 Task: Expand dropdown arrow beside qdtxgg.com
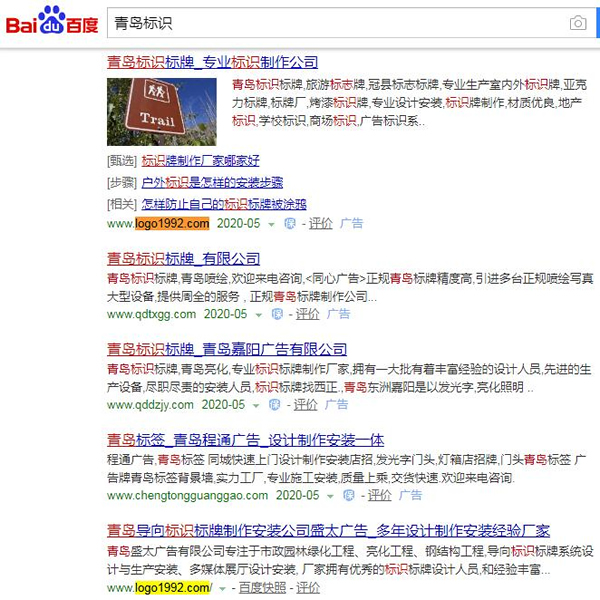(259, 315)
